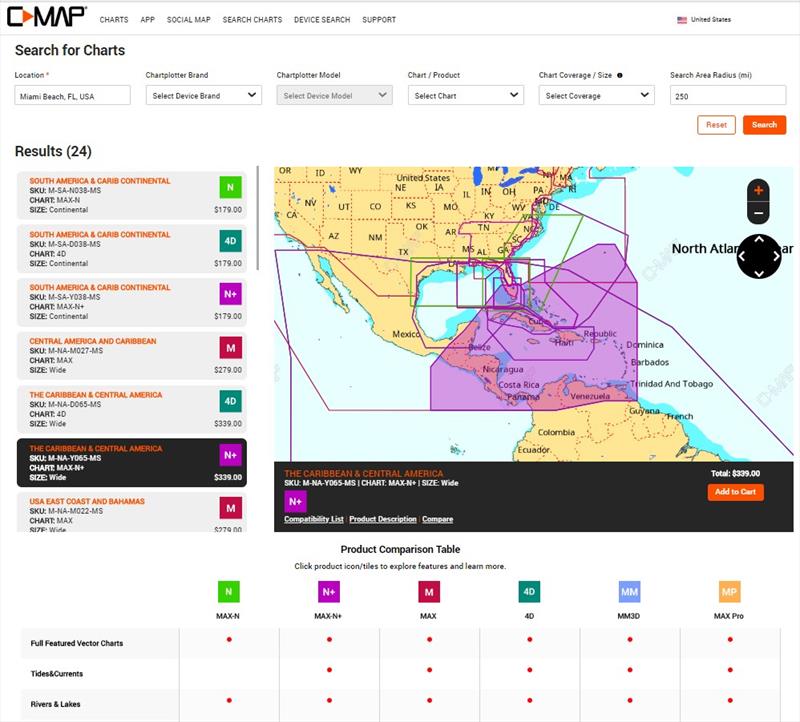Click the Tides&Currents row label

[x=57, y=674]
